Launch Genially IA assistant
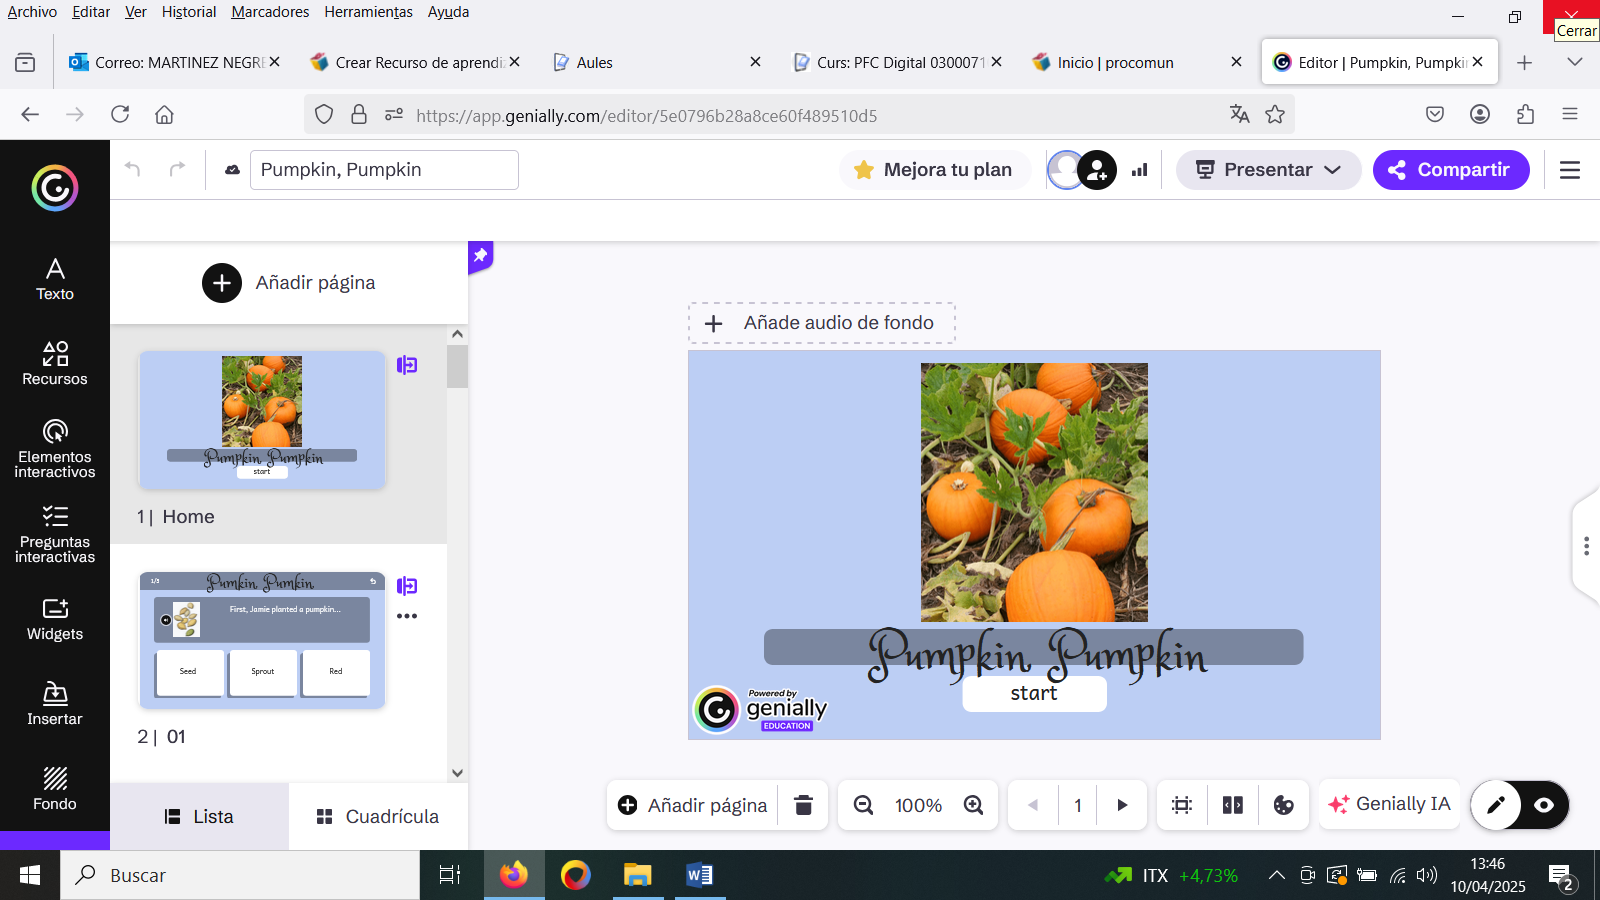 tap(1389, 804)
